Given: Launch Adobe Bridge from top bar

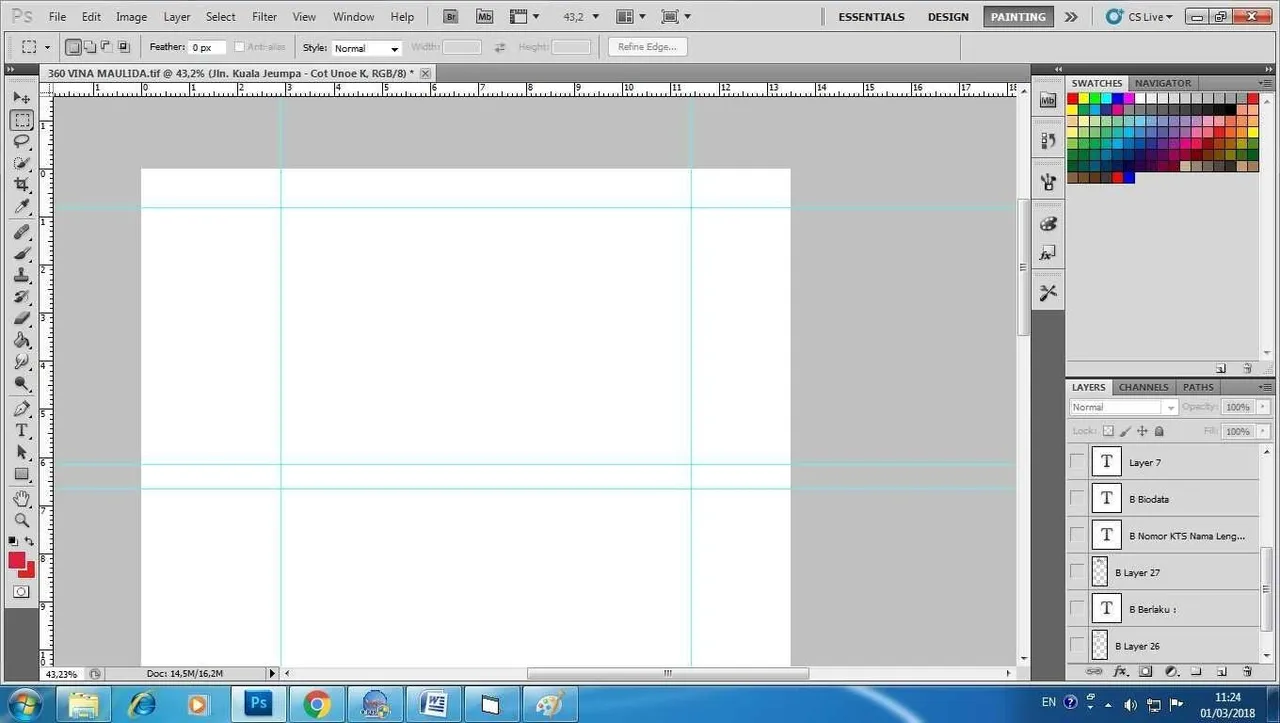Looking at the screenshot, I should [450, 17].
